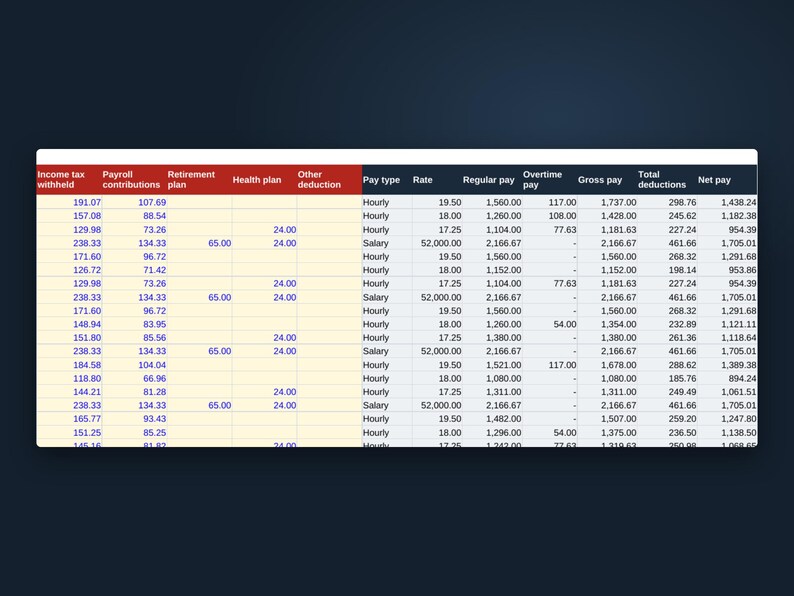Select income tax cell 184.58
This screenshot has height=596, width=794.
[x=69, y=365]
